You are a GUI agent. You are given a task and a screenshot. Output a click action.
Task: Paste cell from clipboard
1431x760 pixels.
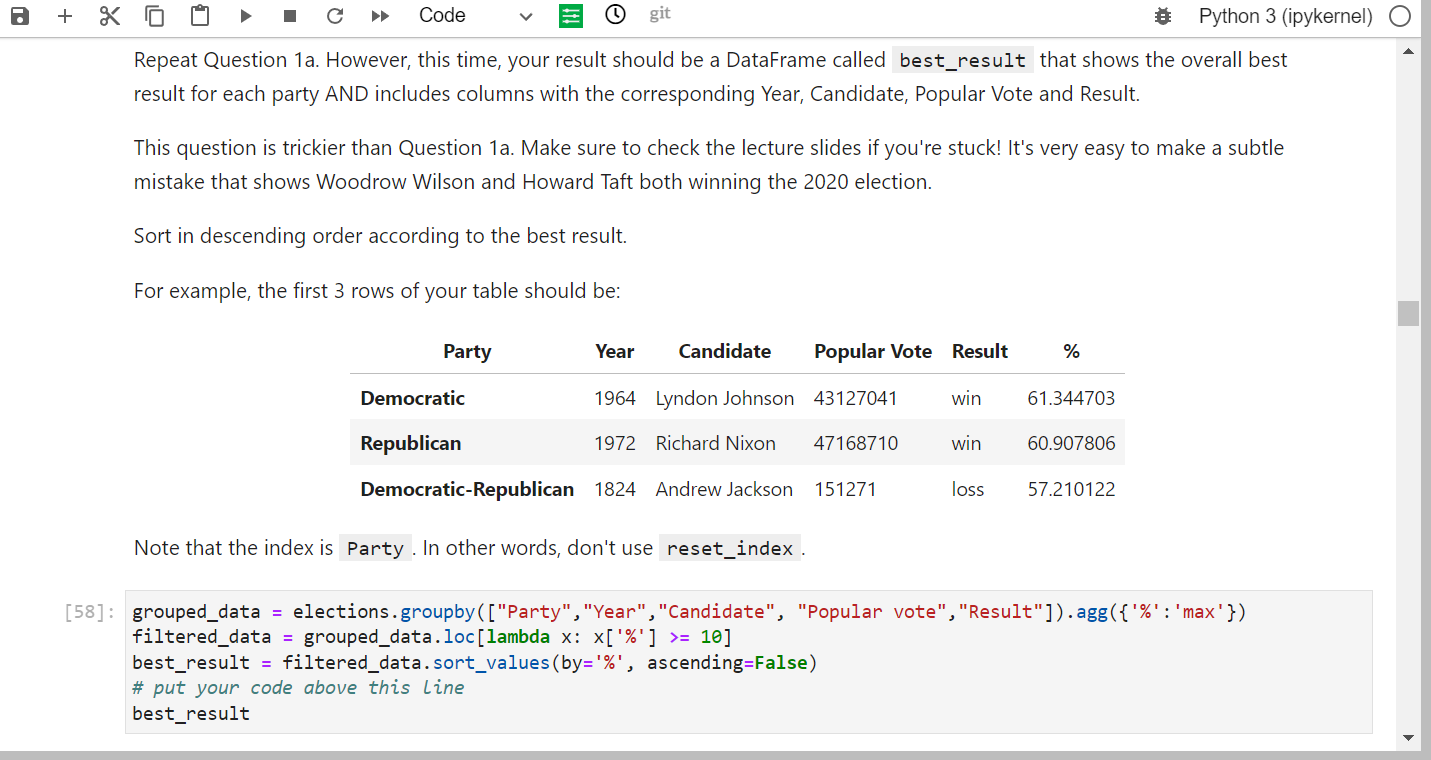tap(201, 16)
